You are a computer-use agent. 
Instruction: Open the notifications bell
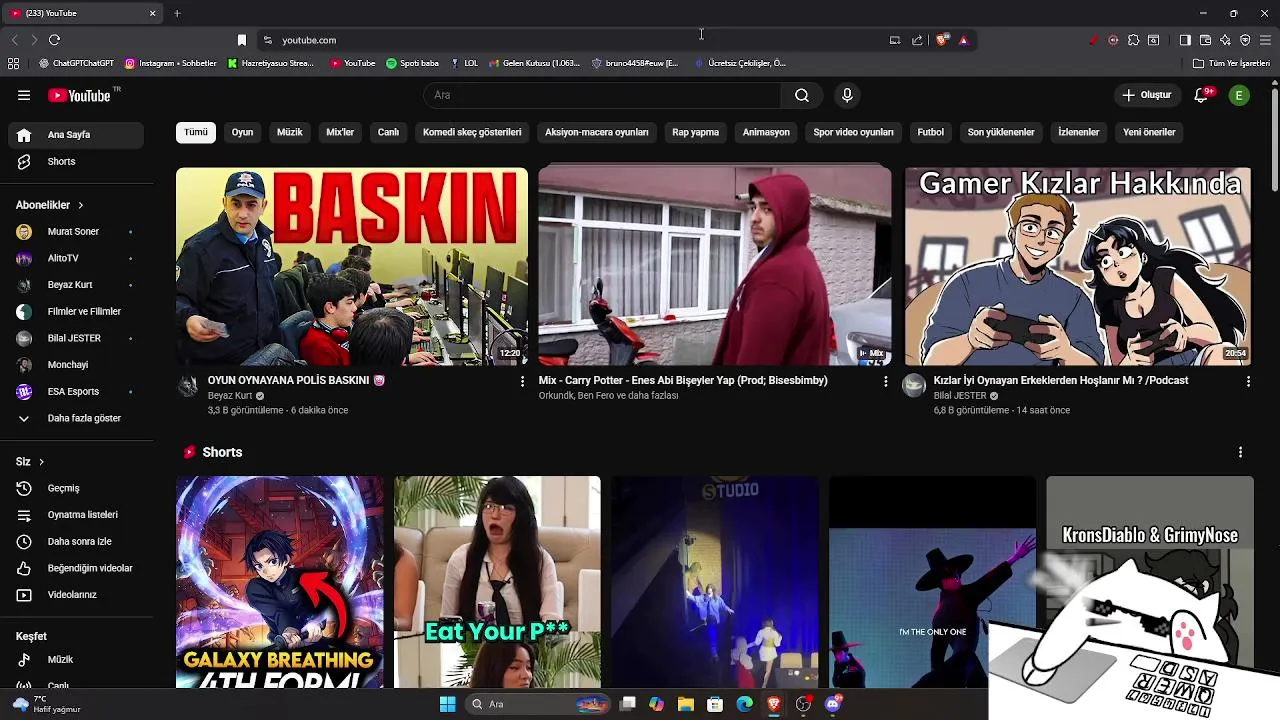click(x=1203, y=95)
